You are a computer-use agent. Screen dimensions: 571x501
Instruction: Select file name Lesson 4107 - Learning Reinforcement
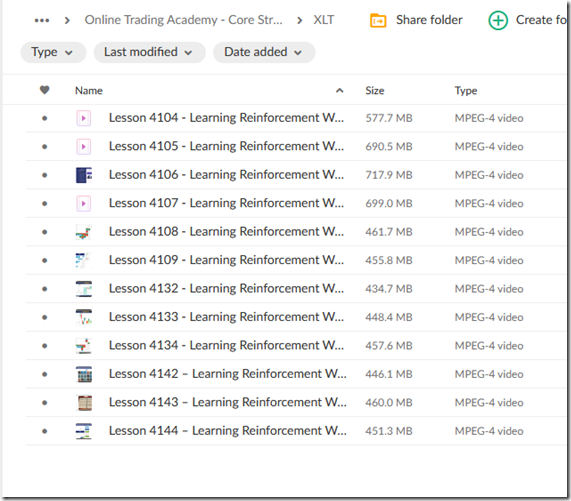coord(226,203)
